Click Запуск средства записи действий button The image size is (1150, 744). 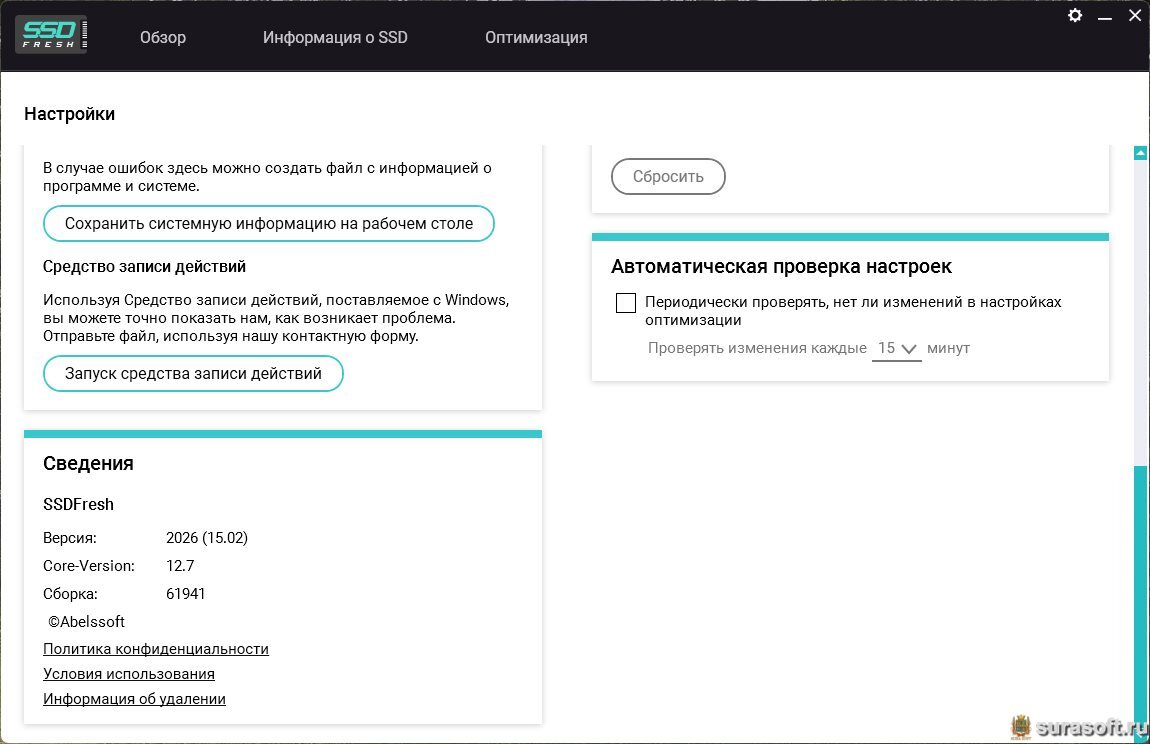pos(193,373)
